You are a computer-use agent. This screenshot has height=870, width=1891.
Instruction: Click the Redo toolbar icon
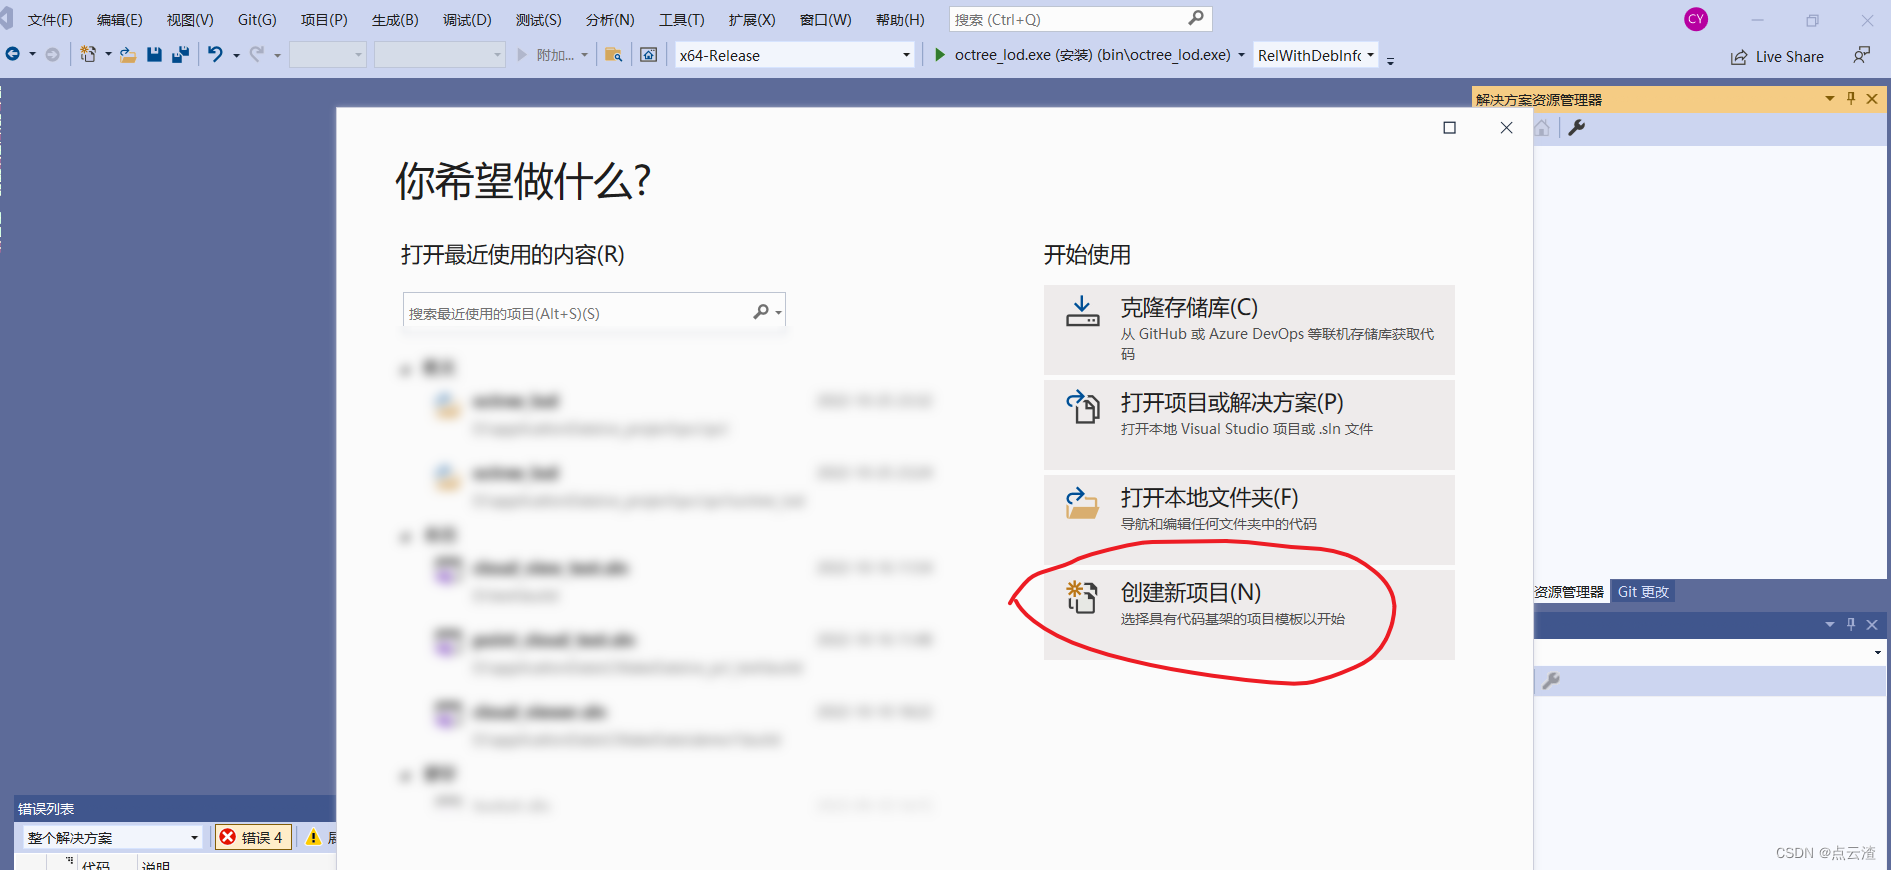pyautogui.click(x=257, y=55)
